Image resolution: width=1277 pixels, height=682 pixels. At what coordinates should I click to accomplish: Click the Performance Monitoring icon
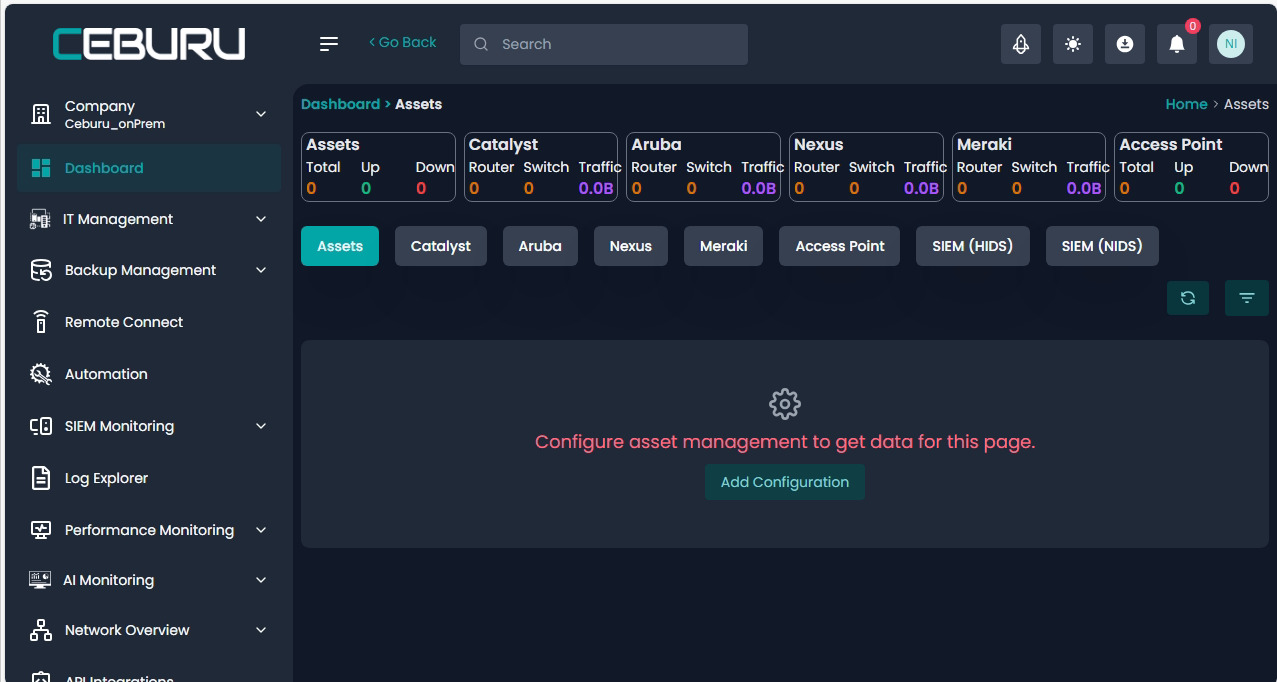[41, 530]
